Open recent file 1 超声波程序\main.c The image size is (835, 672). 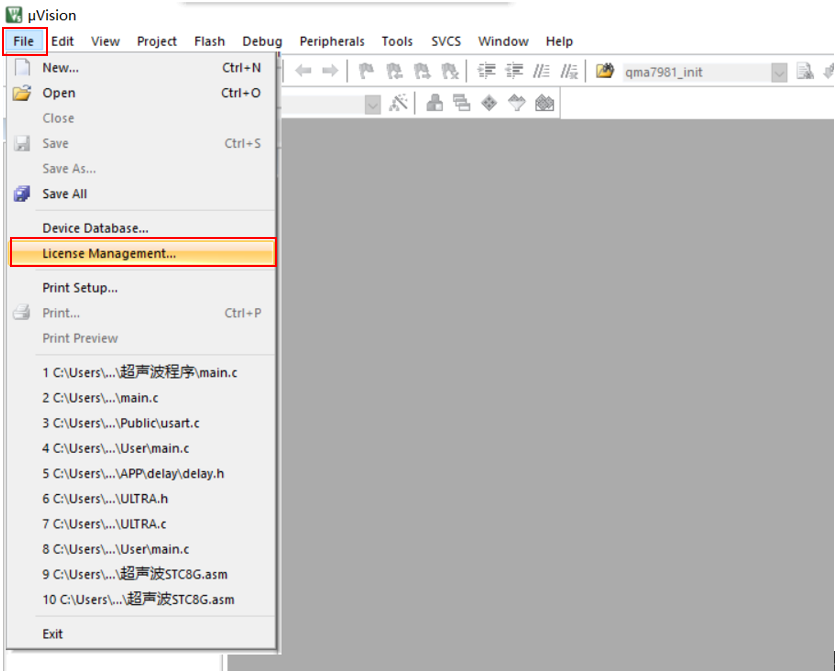(142, 372)
